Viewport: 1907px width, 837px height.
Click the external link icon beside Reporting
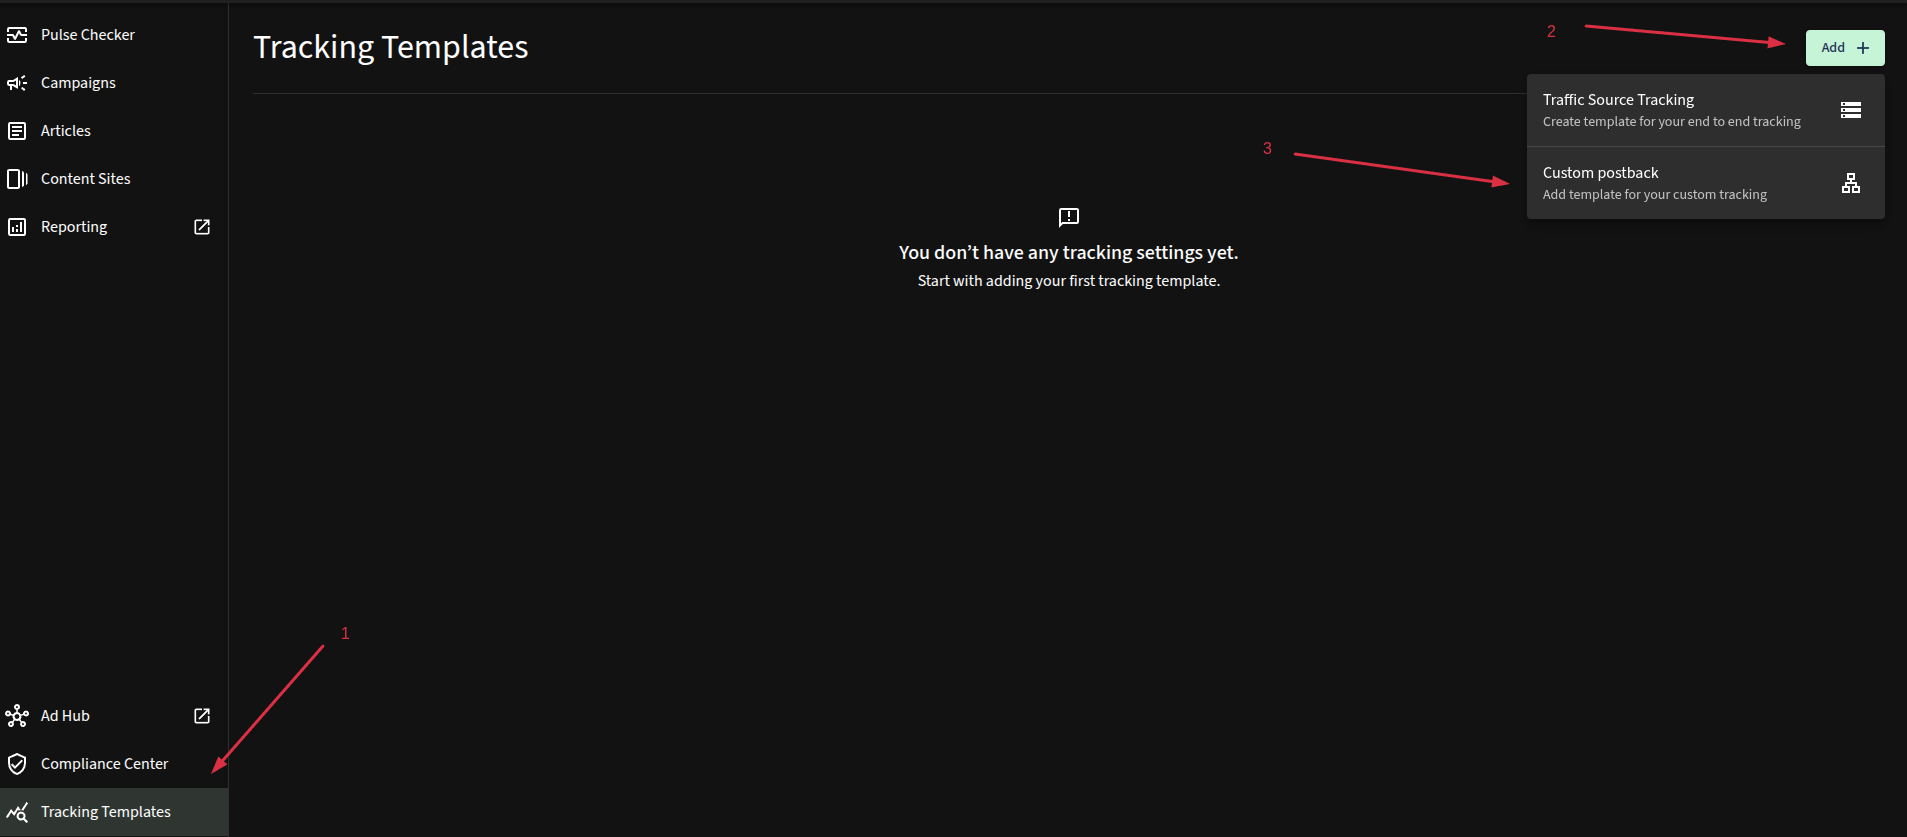click(x=202, y=227)
